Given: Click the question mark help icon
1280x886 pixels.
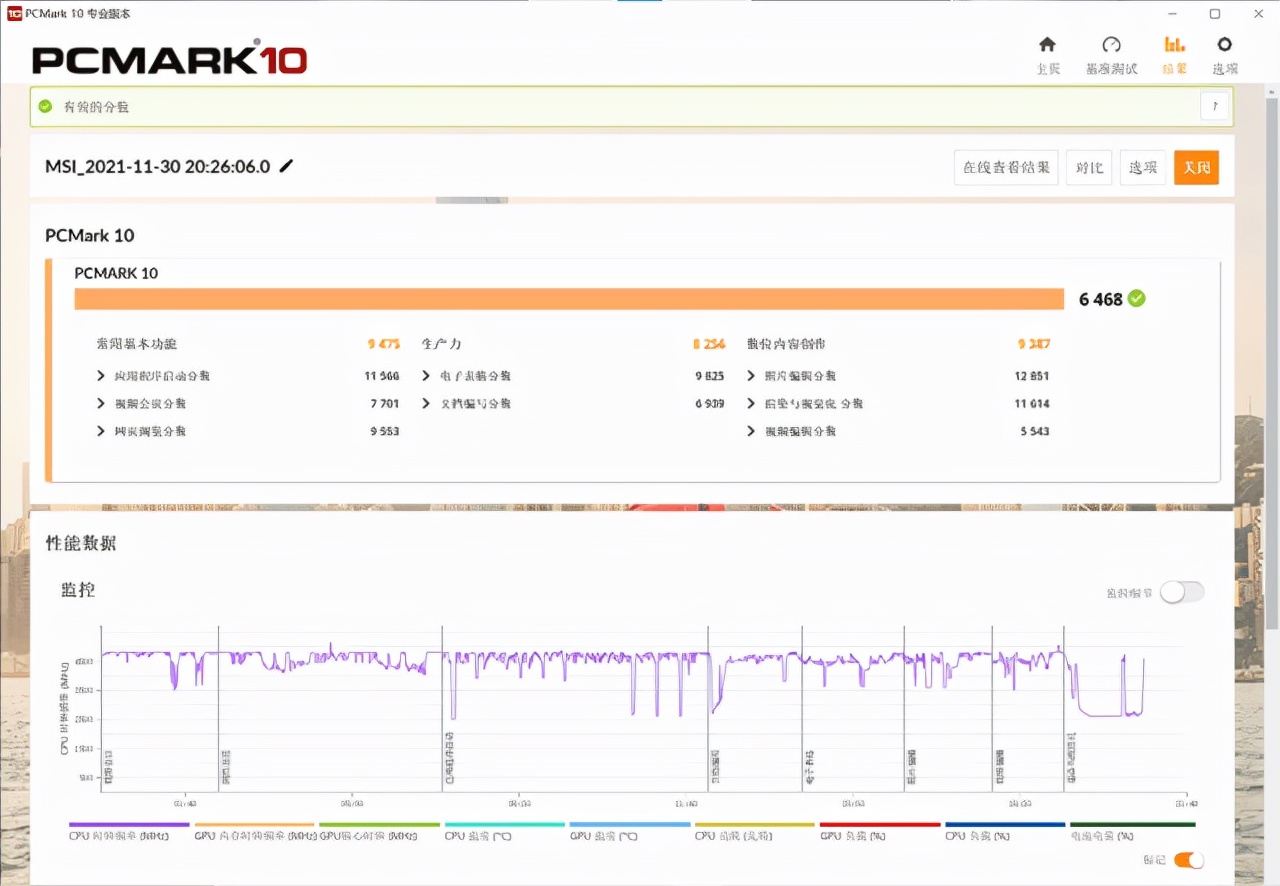Looking at the screenshot, I should click(x=1214, y=106).
